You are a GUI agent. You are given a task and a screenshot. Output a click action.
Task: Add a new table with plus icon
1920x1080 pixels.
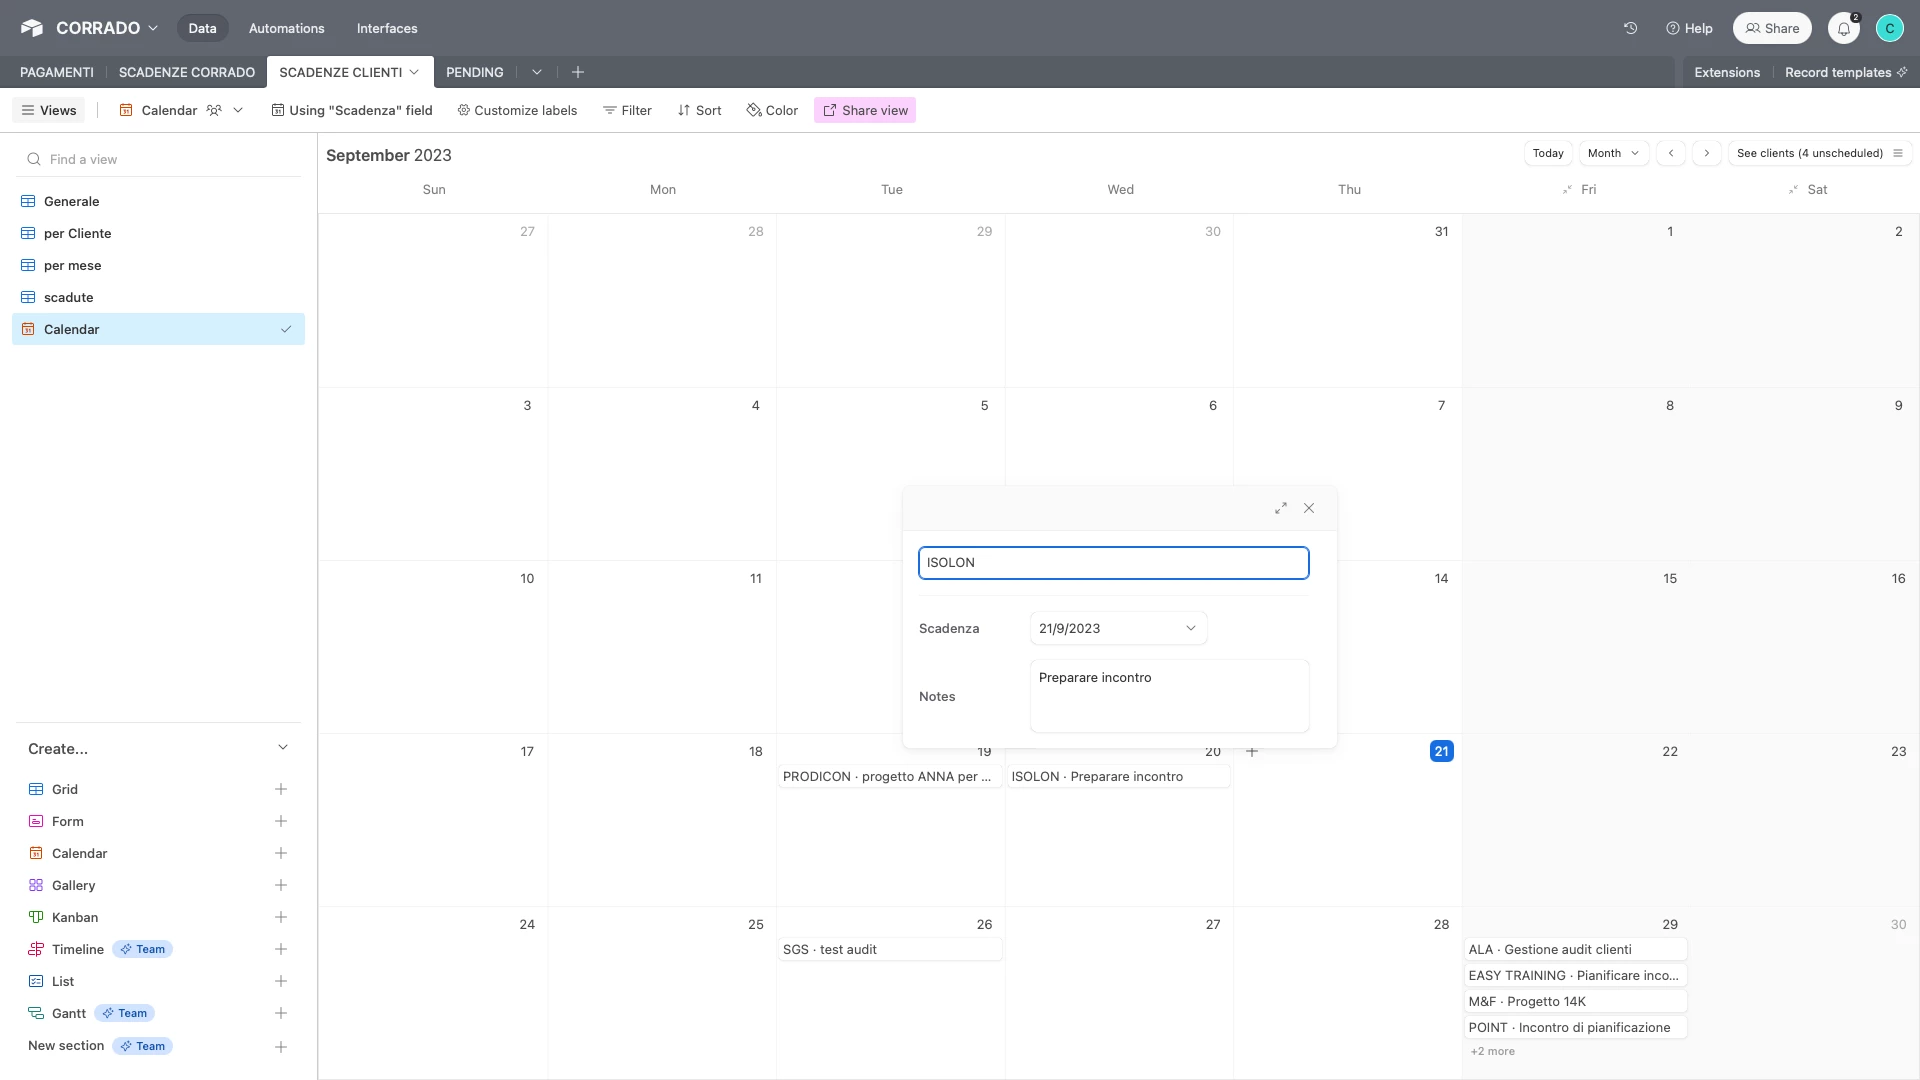tap(578, 72)
